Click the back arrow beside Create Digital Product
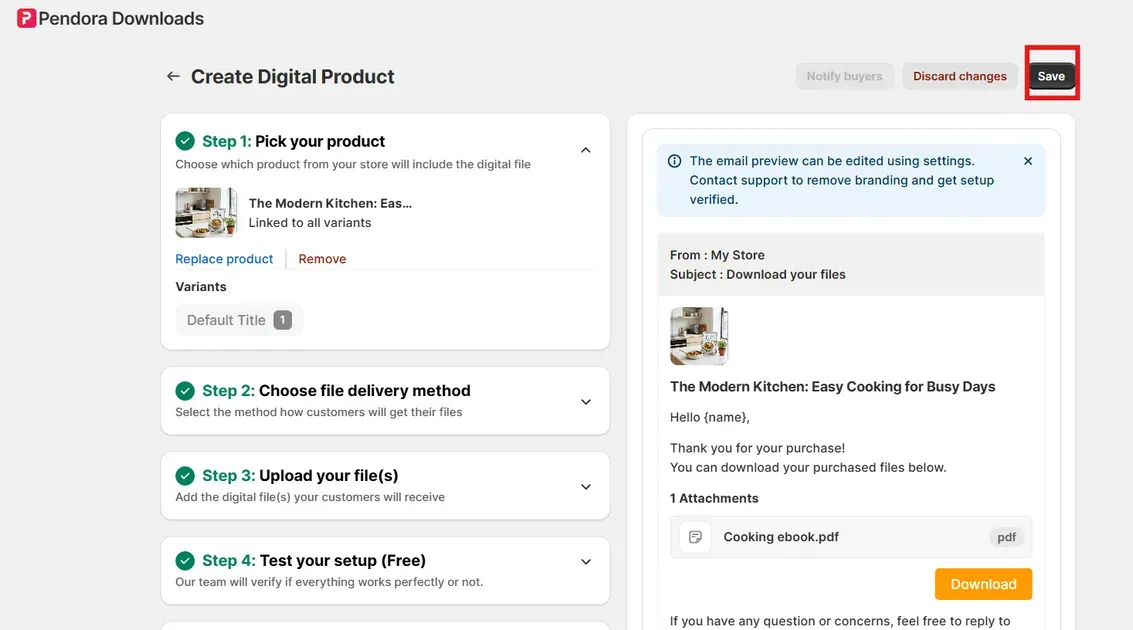 pyautogui.click(x=173, y=76)
